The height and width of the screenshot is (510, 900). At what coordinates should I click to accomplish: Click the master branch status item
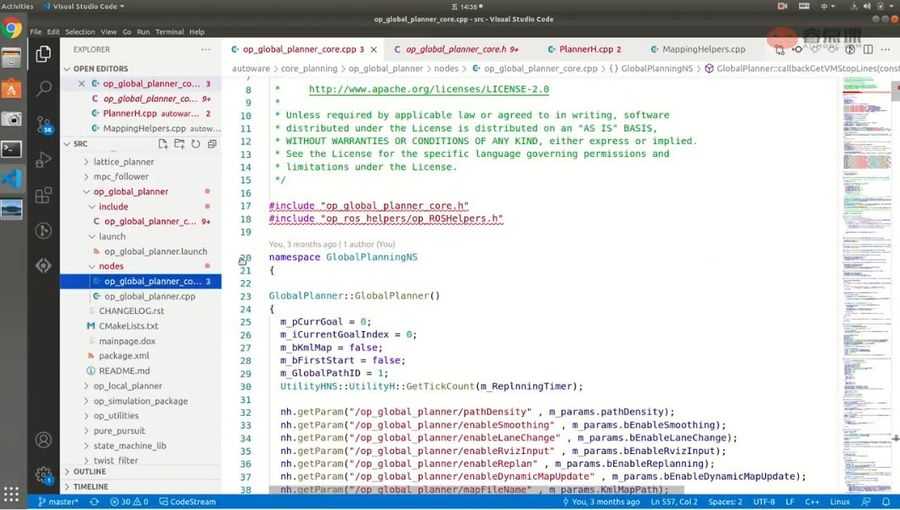click(x=58, y=502)
